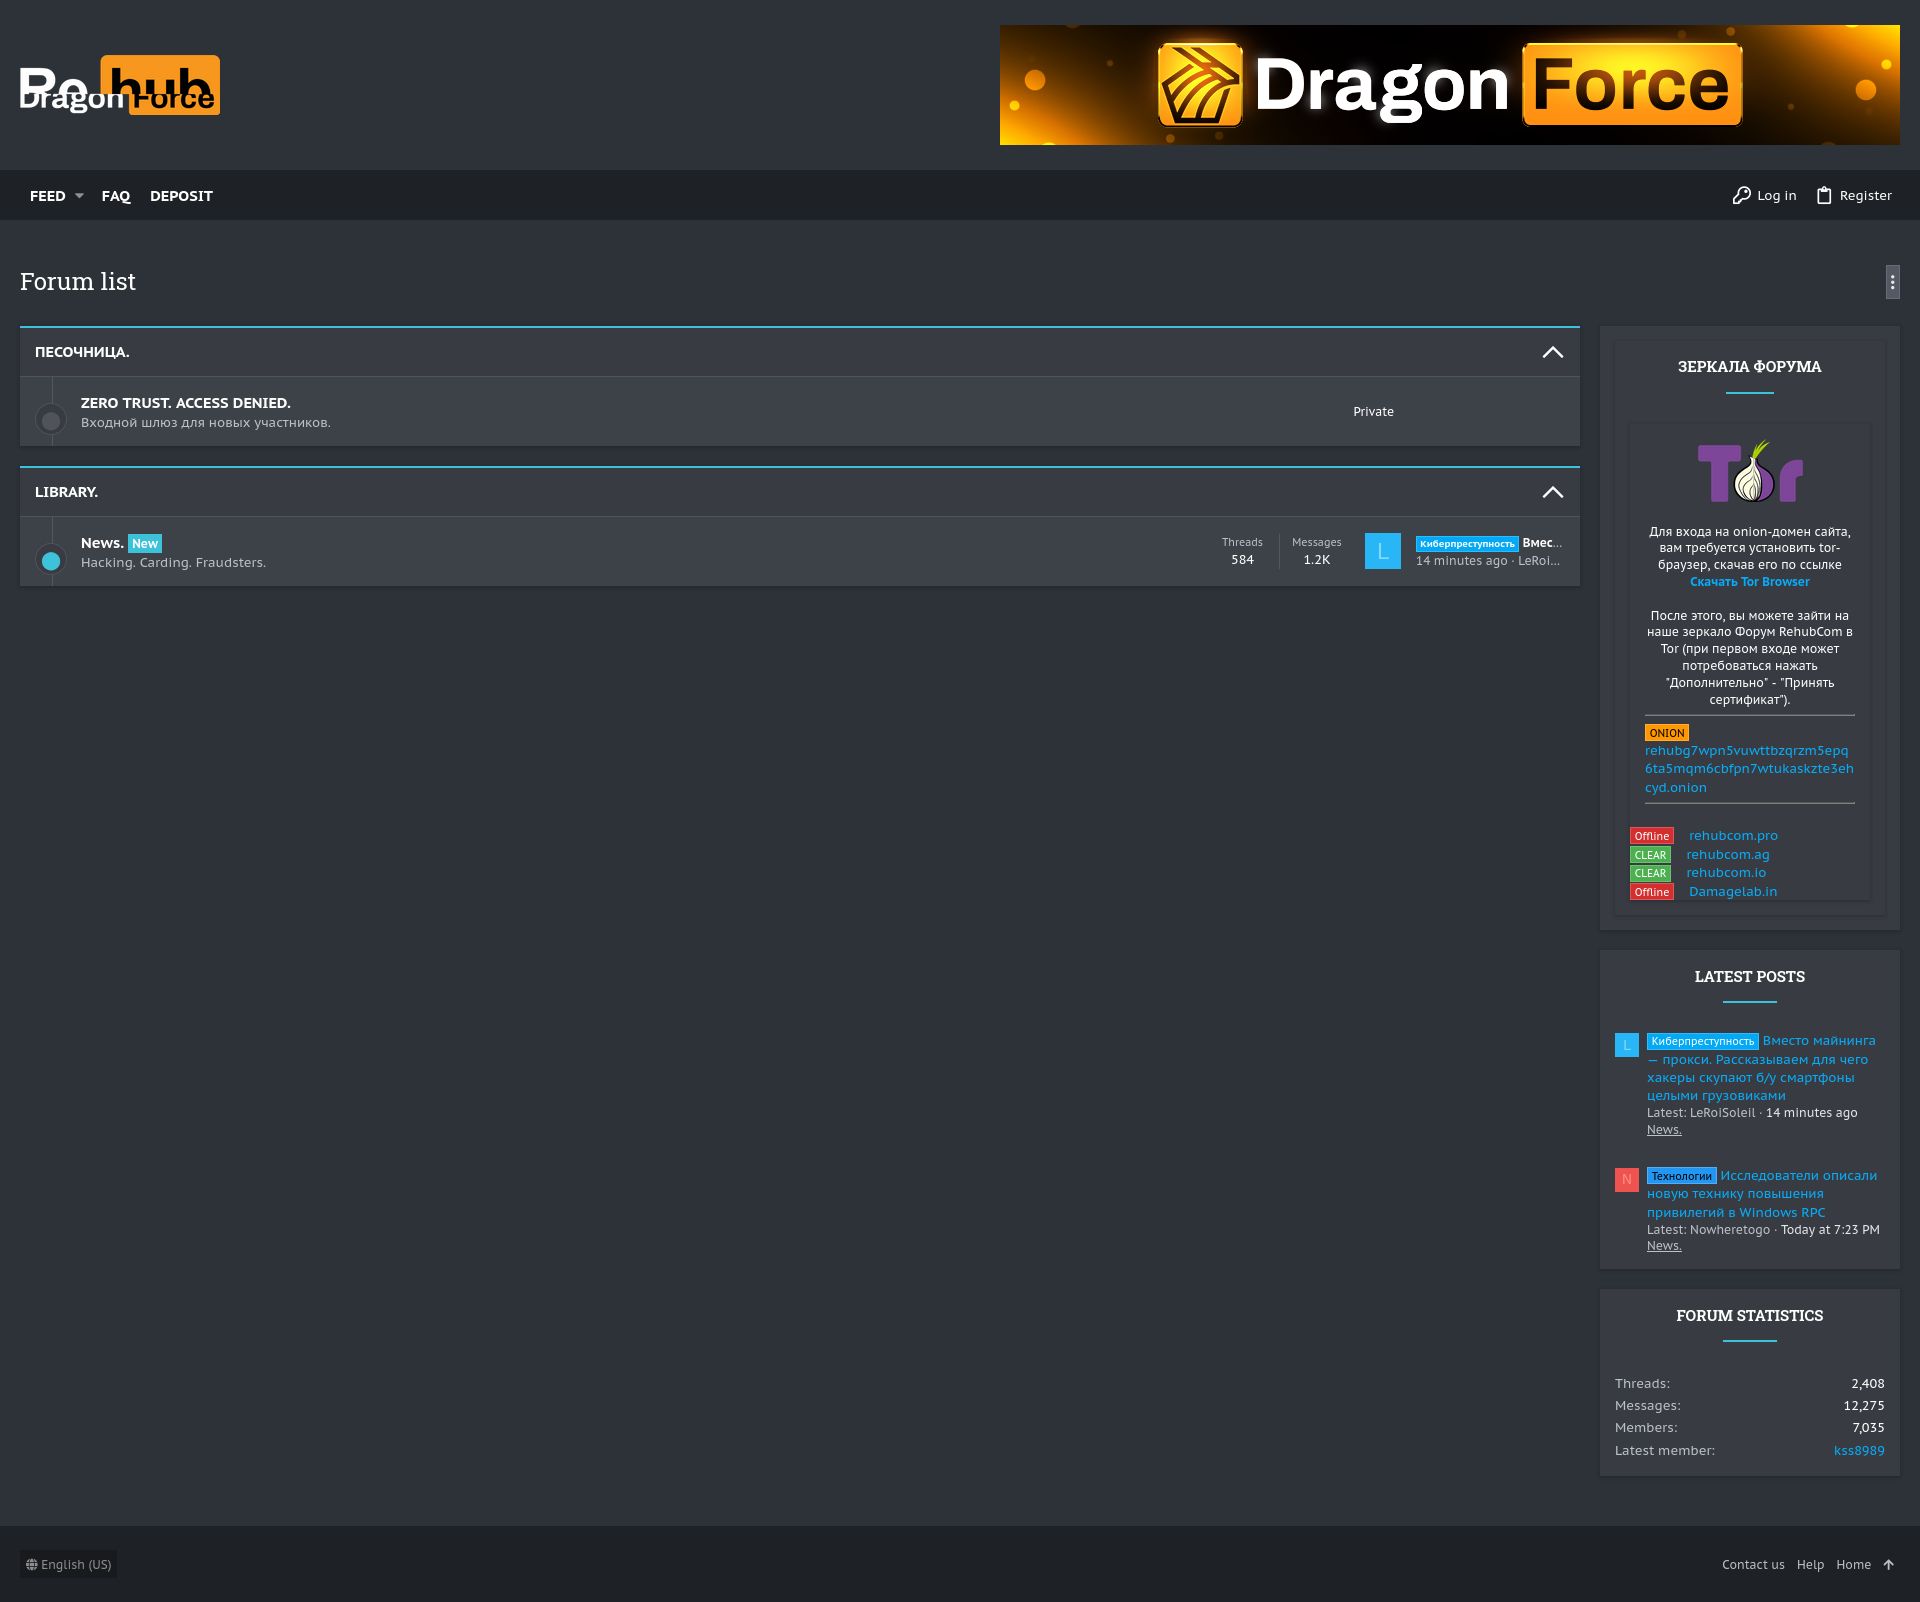Click the 14 minutes ago timestamp in News row
This screenshot has height=1602, width=1920.
point(1461,561)
